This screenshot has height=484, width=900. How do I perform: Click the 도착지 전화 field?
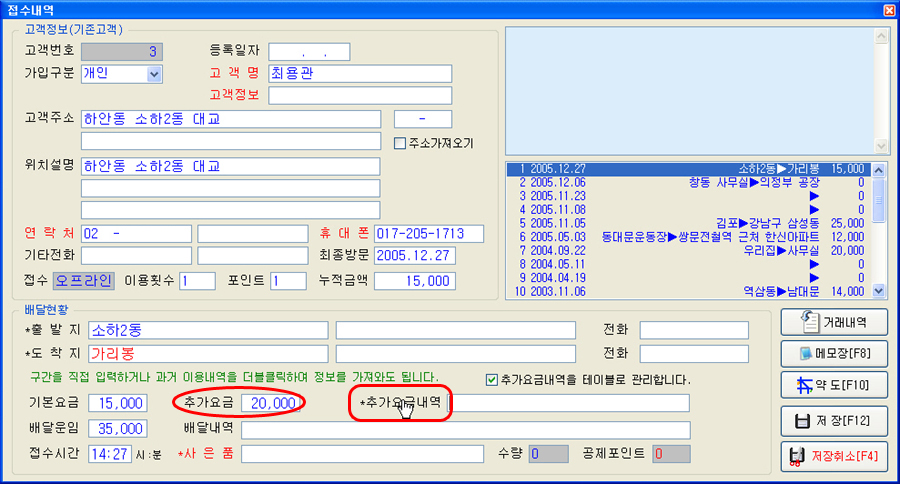(x=694, y=354)
